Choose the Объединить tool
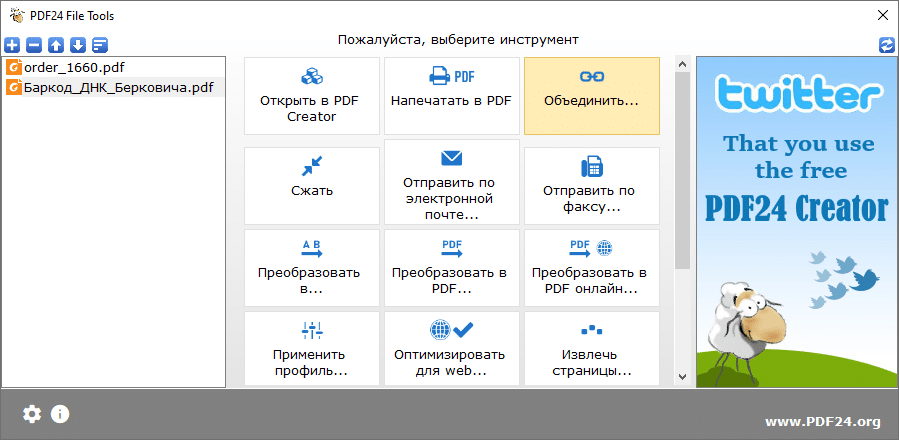Image resolution: width=899 pixels, height=440 pixels. coord(591,96)
